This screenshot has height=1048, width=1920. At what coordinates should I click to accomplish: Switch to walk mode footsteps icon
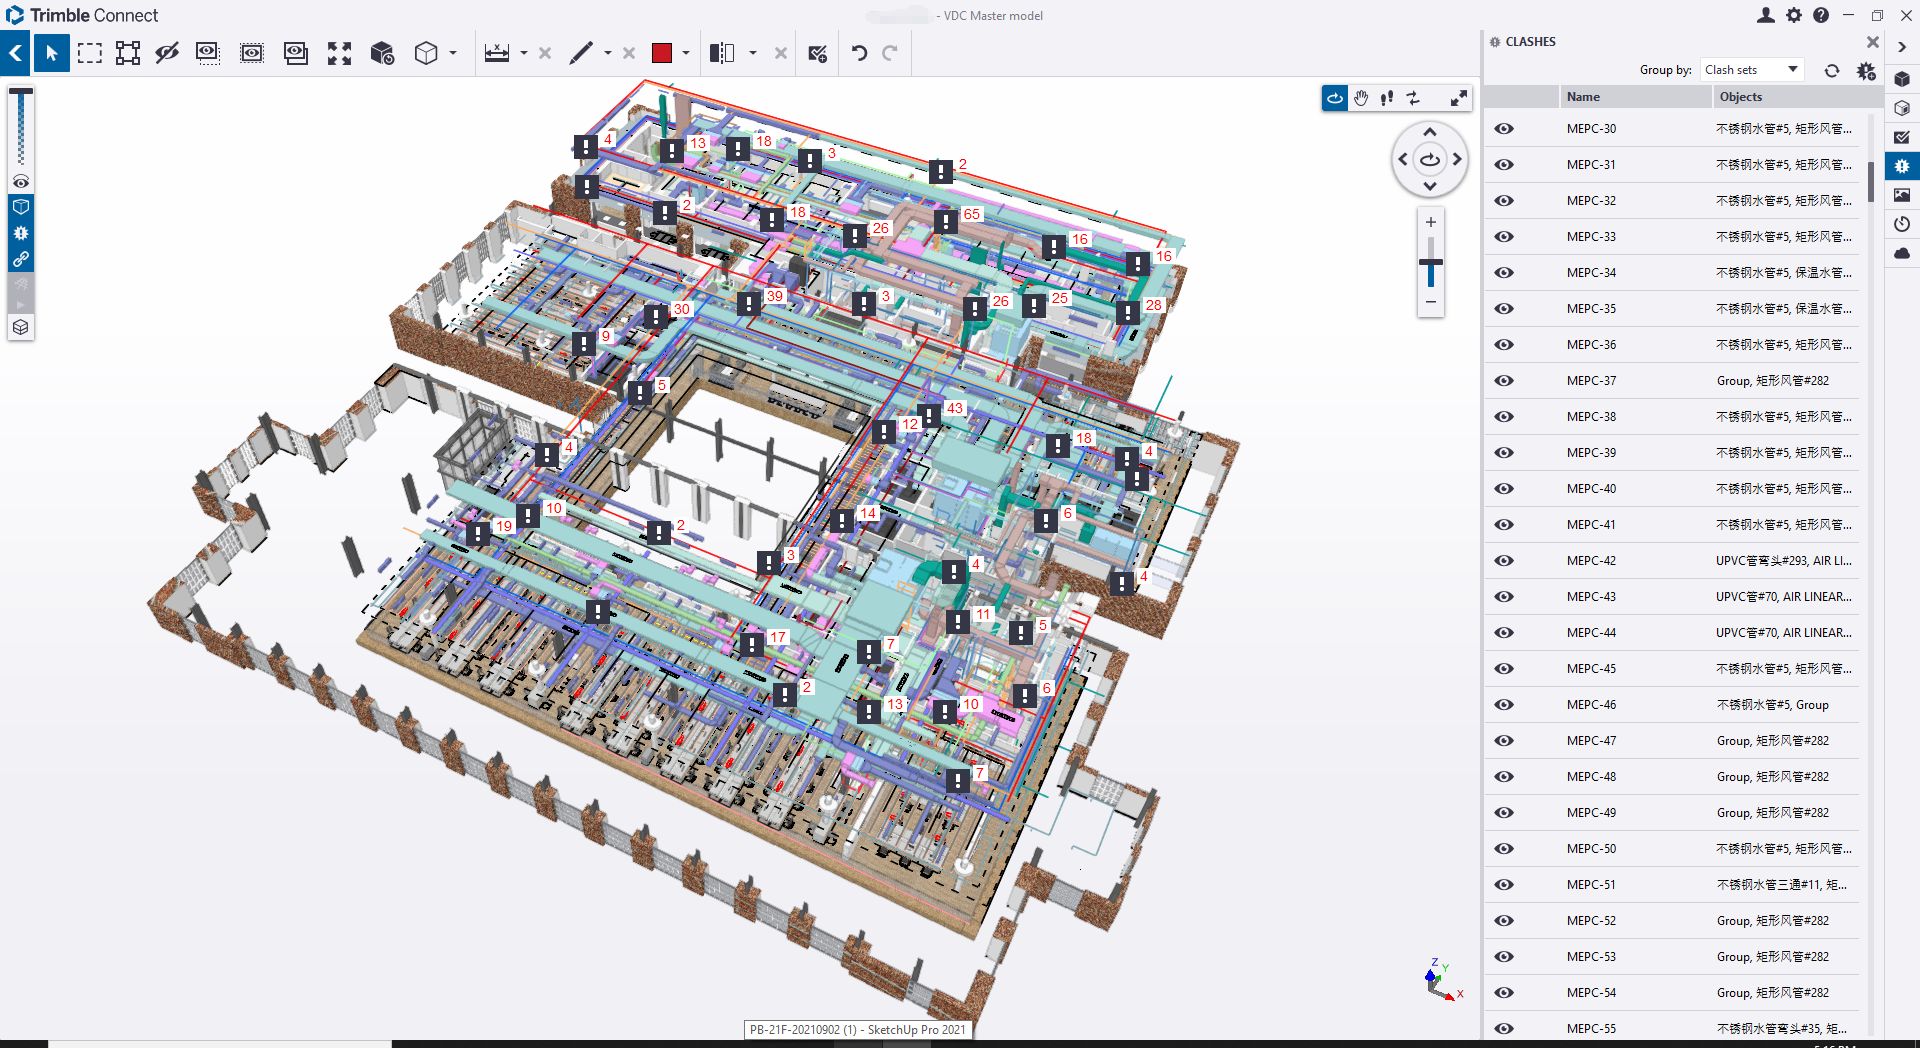[x=1387, y=98]
